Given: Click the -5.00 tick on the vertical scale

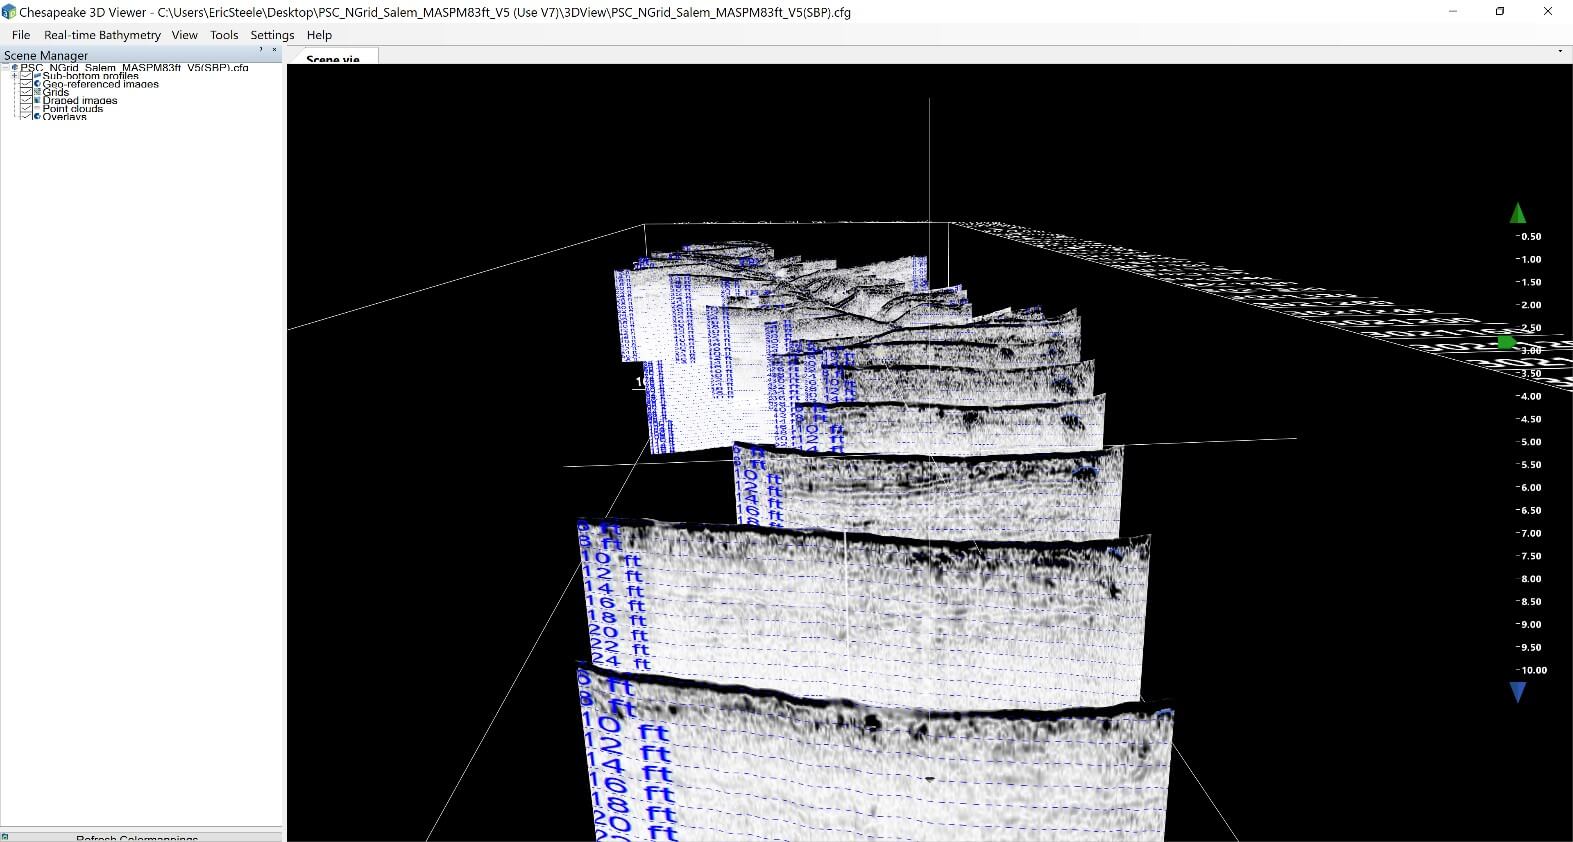Looking at the screenshot, I should [1529, 442].
